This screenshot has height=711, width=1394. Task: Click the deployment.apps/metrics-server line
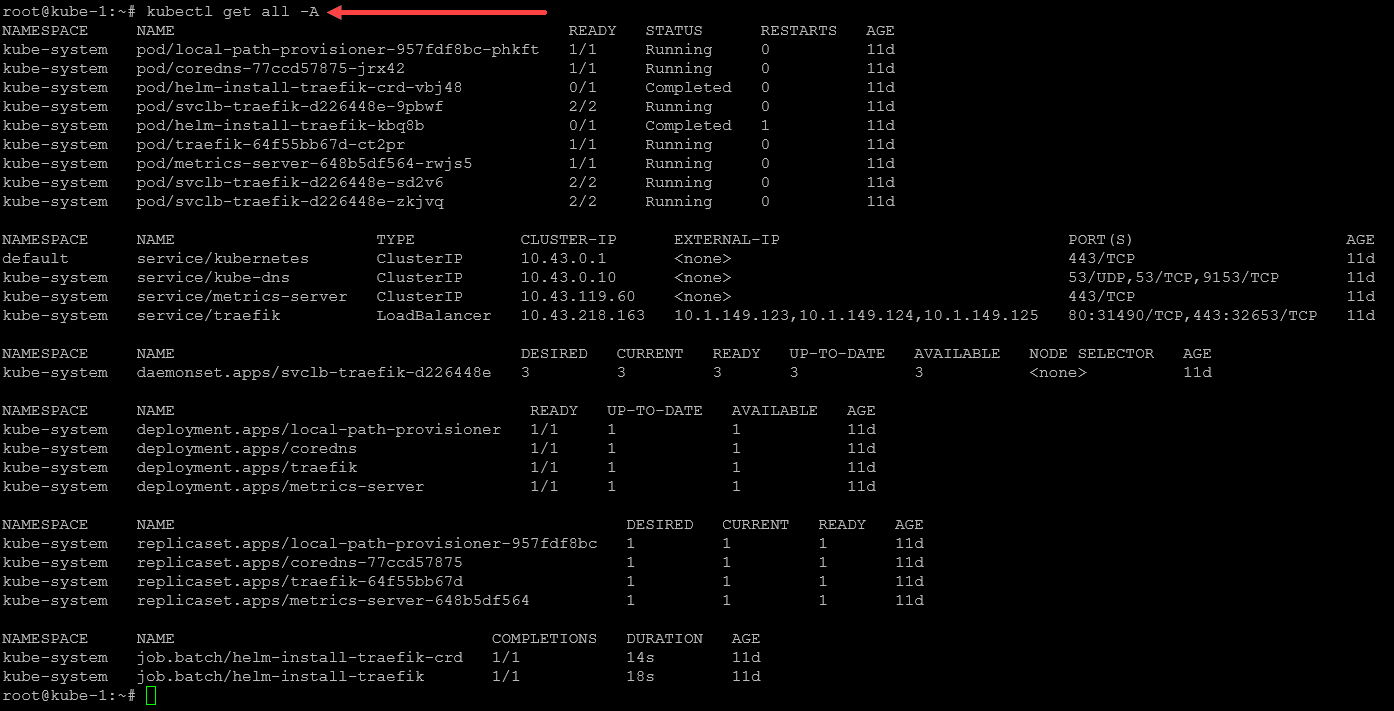(x=440, y=487)
